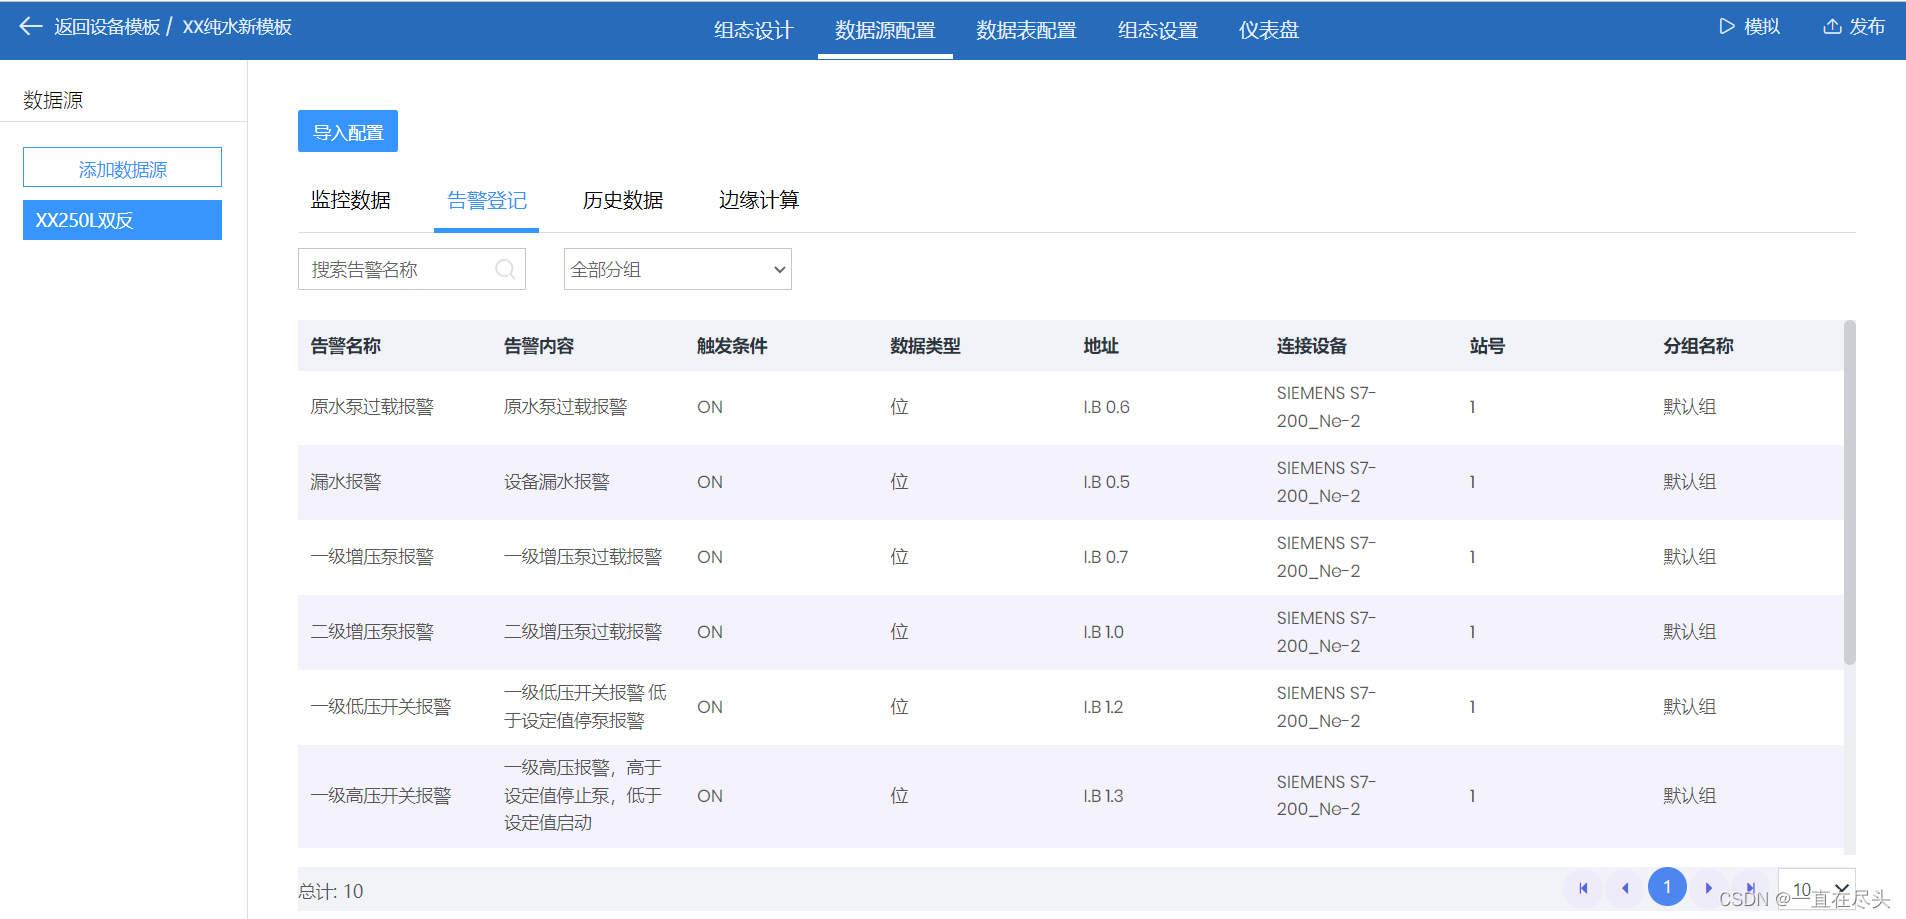Switch to 数据源配置 tab

(885, 30)
